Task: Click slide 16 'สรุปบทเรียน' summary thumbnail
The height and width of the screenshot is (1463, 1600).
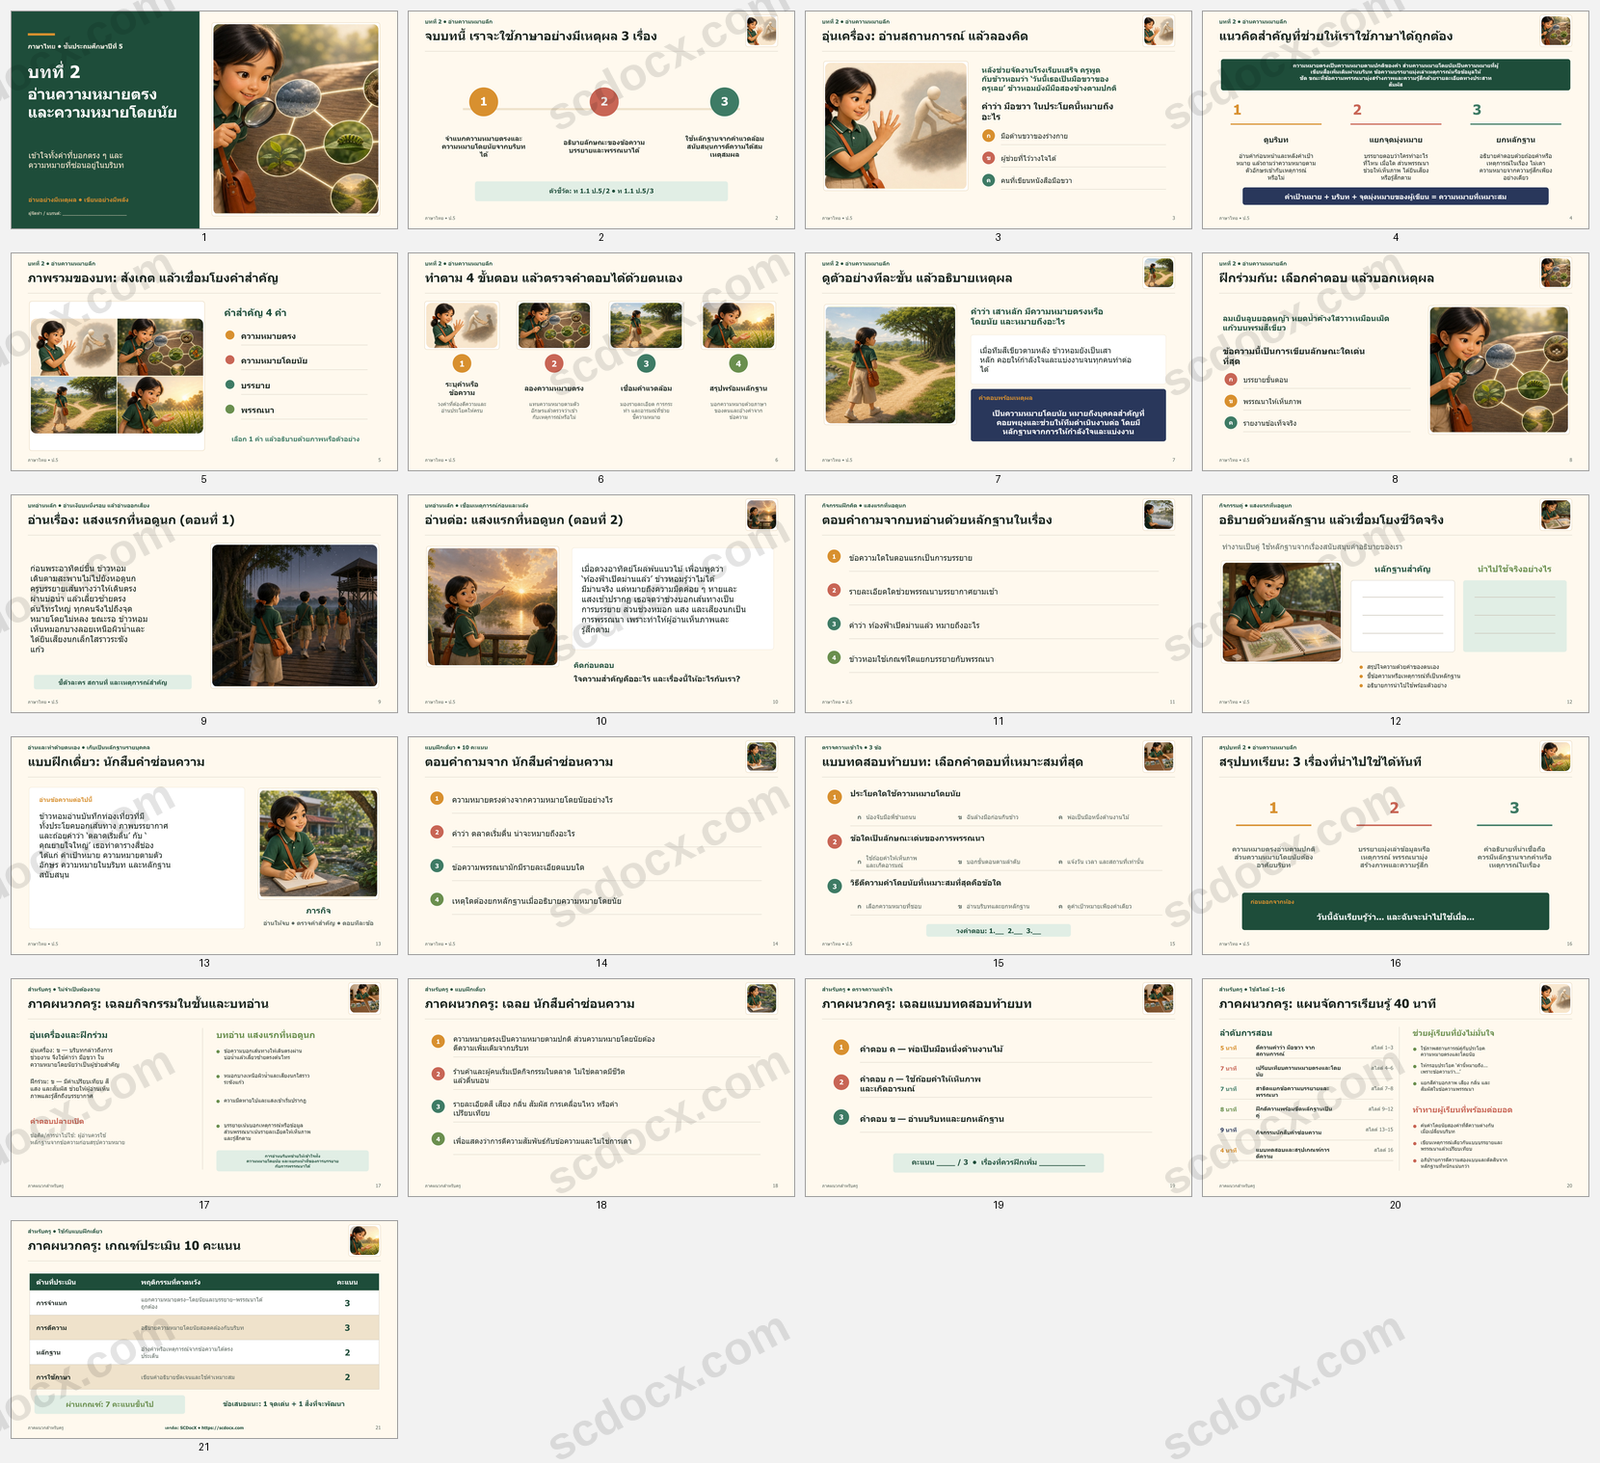Action: pyautogui.click(x=1395, y=846)
